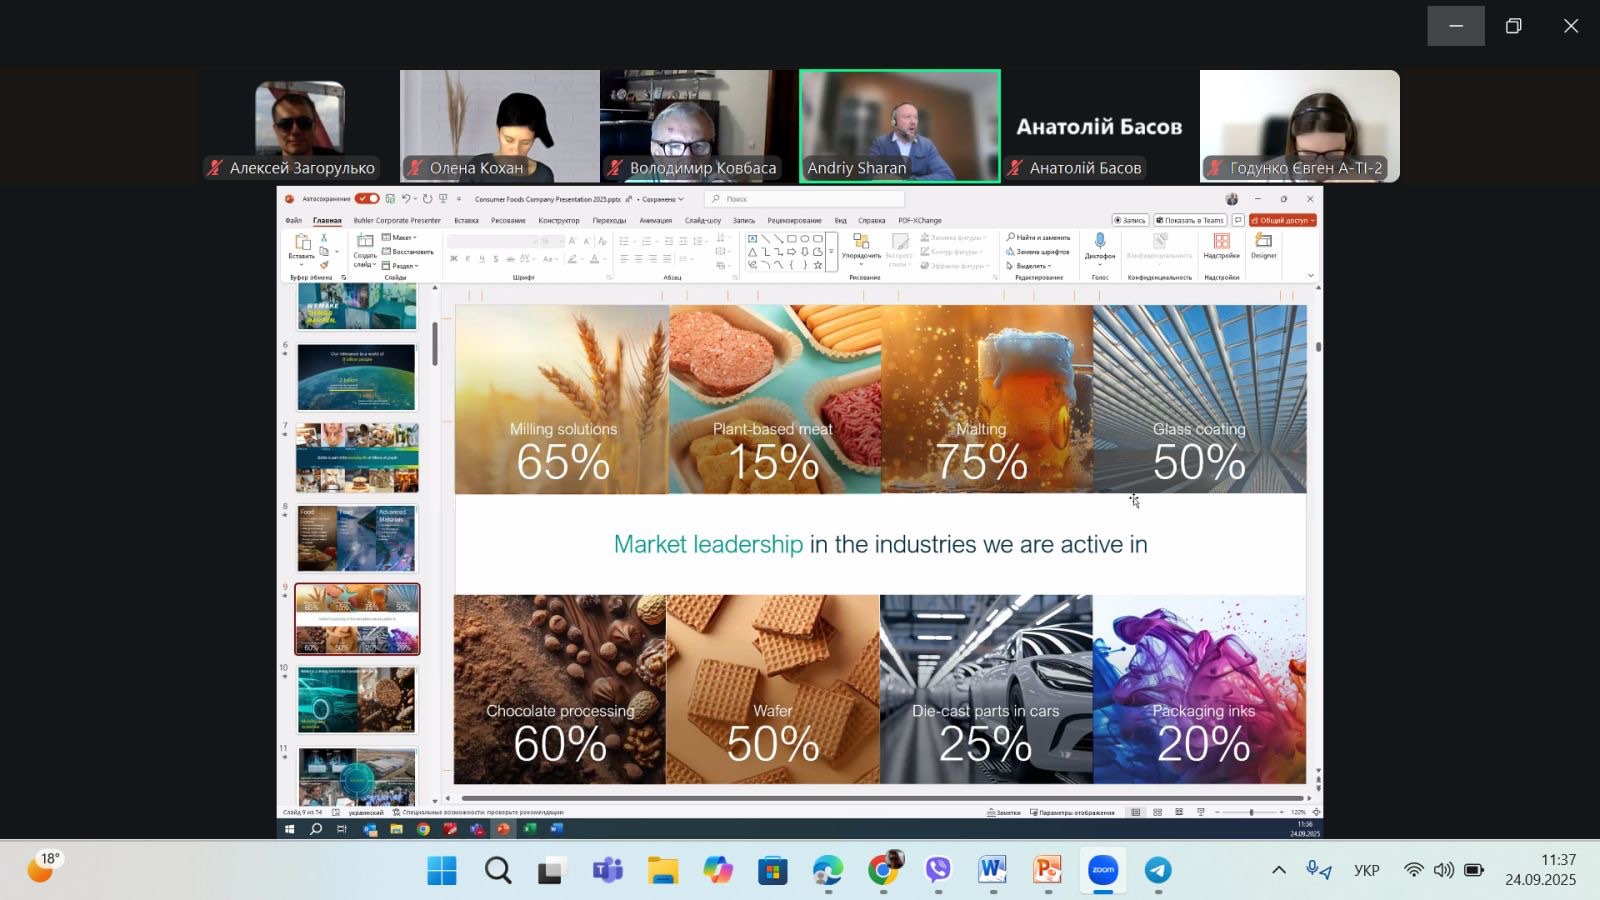Screen dimensions: 1600x900
Task: Open the Надстройки add-ins icon
Action: point(1221,241)
